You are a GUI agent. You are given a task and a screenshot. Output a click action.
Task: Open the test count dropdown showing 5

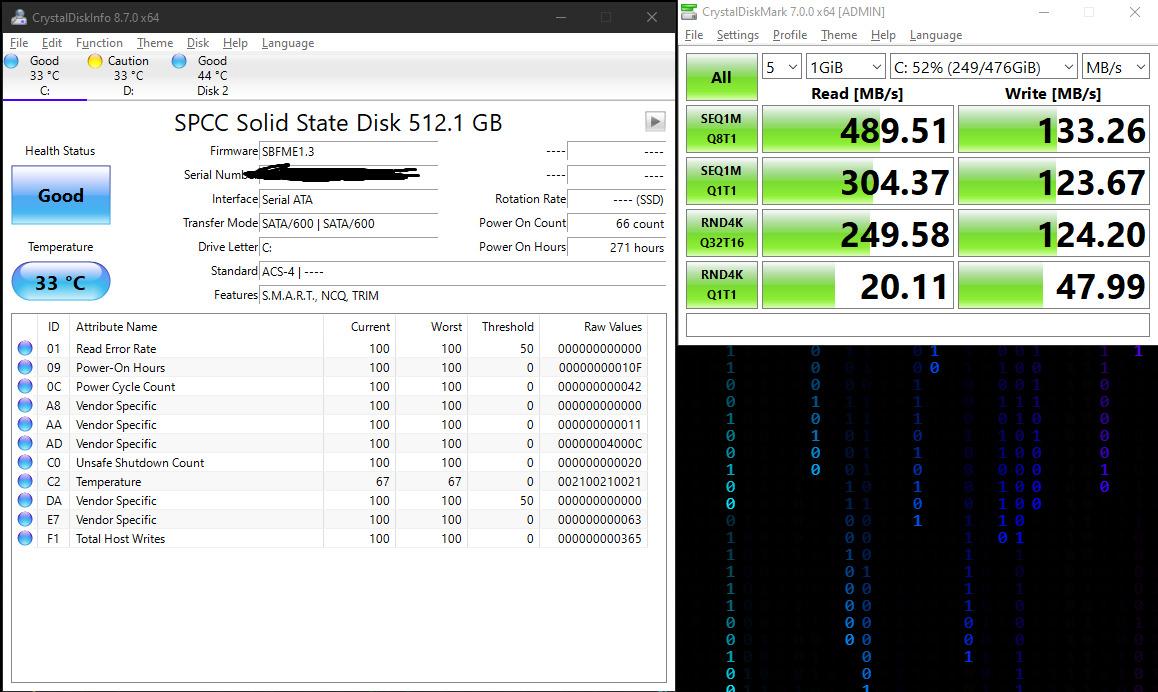[781, 67]
